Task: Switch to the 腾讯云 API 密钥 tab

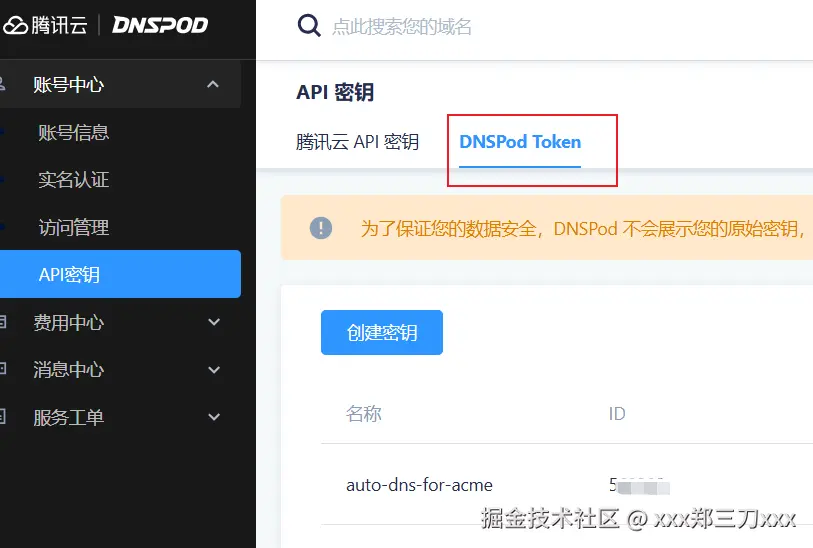Action: click(x=357, y=142)
